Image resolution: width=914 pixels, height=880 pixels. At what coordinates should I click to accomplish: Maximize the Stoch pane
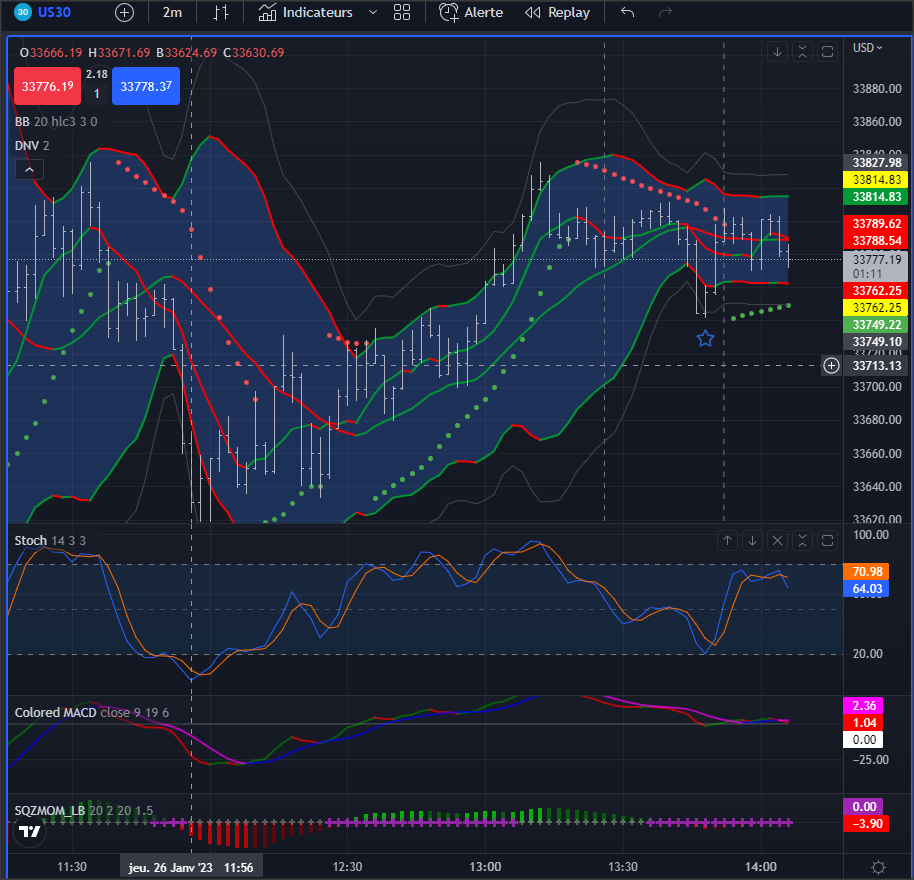[827, 541]
